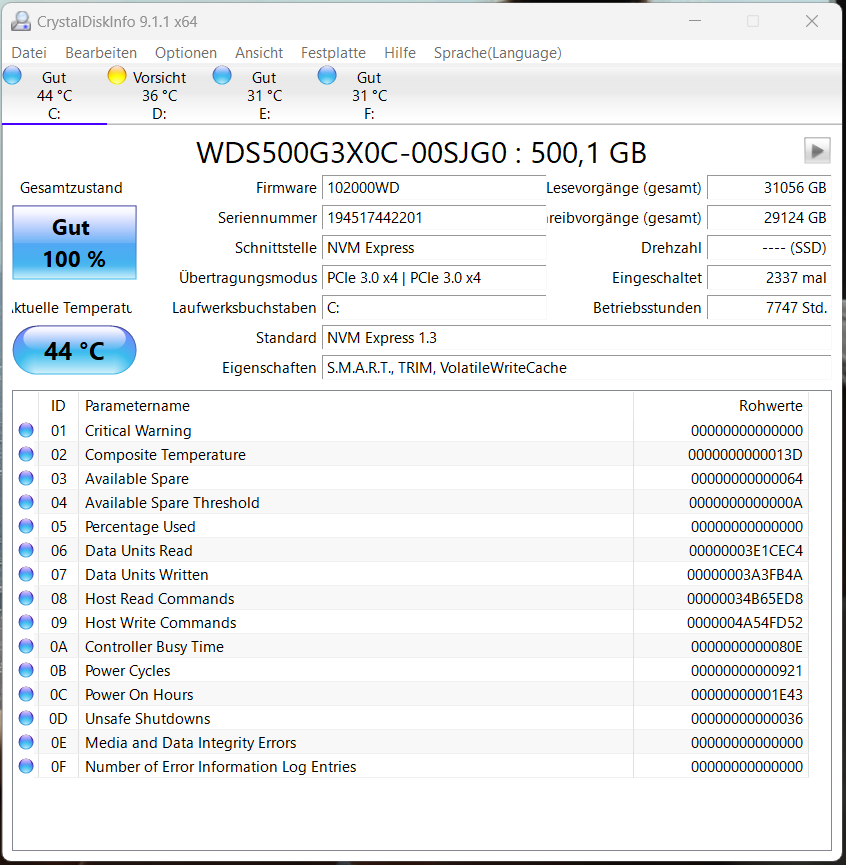Click the blue status orb for drive E:

click(222, 75)
